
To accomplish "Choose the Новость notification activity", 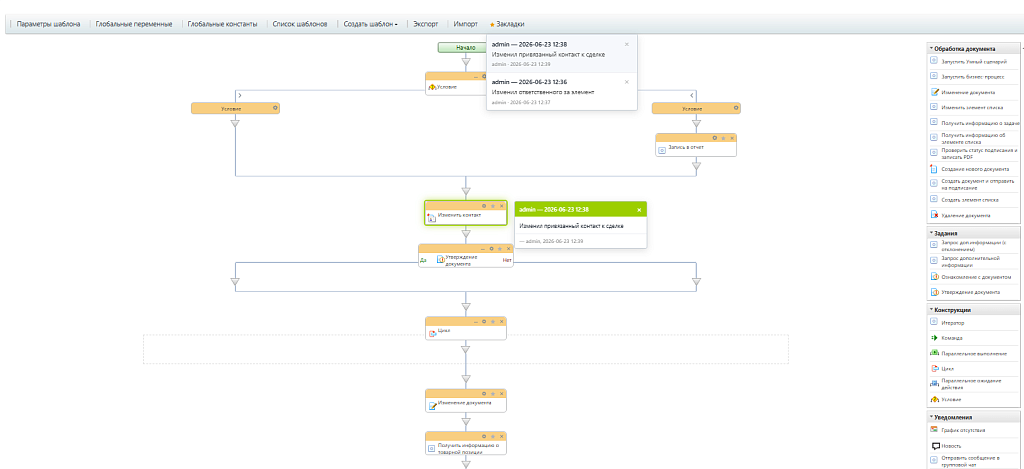I will 951,445.
